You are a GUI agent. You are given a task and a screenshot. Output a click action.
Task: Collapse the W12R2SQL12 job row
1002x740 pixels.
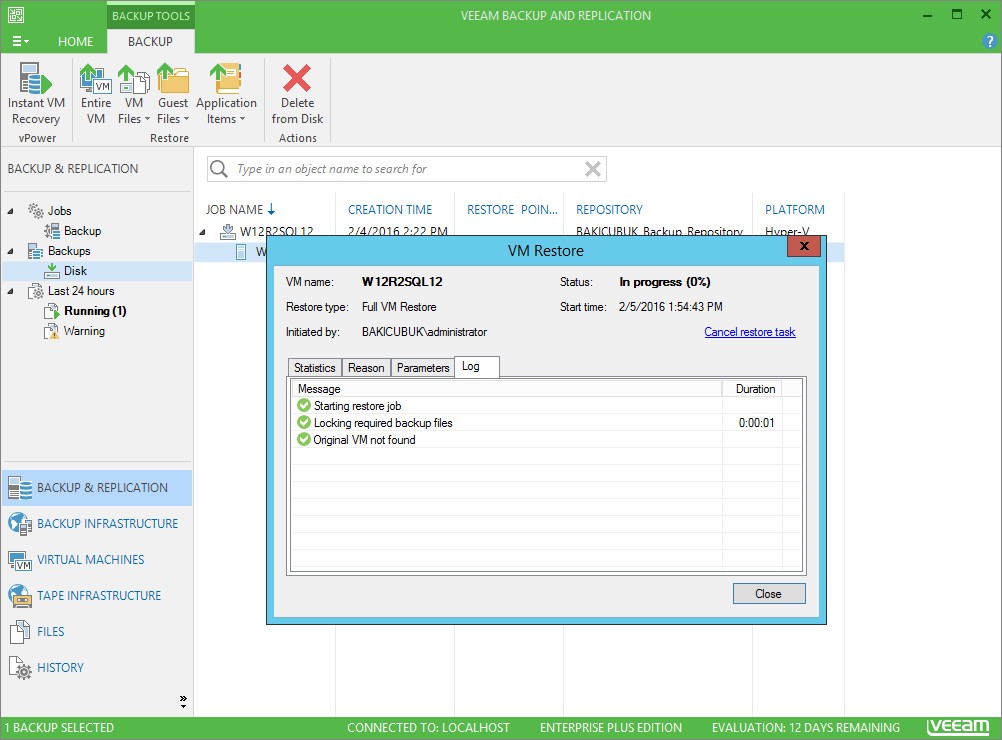click(x=203, y=231)
